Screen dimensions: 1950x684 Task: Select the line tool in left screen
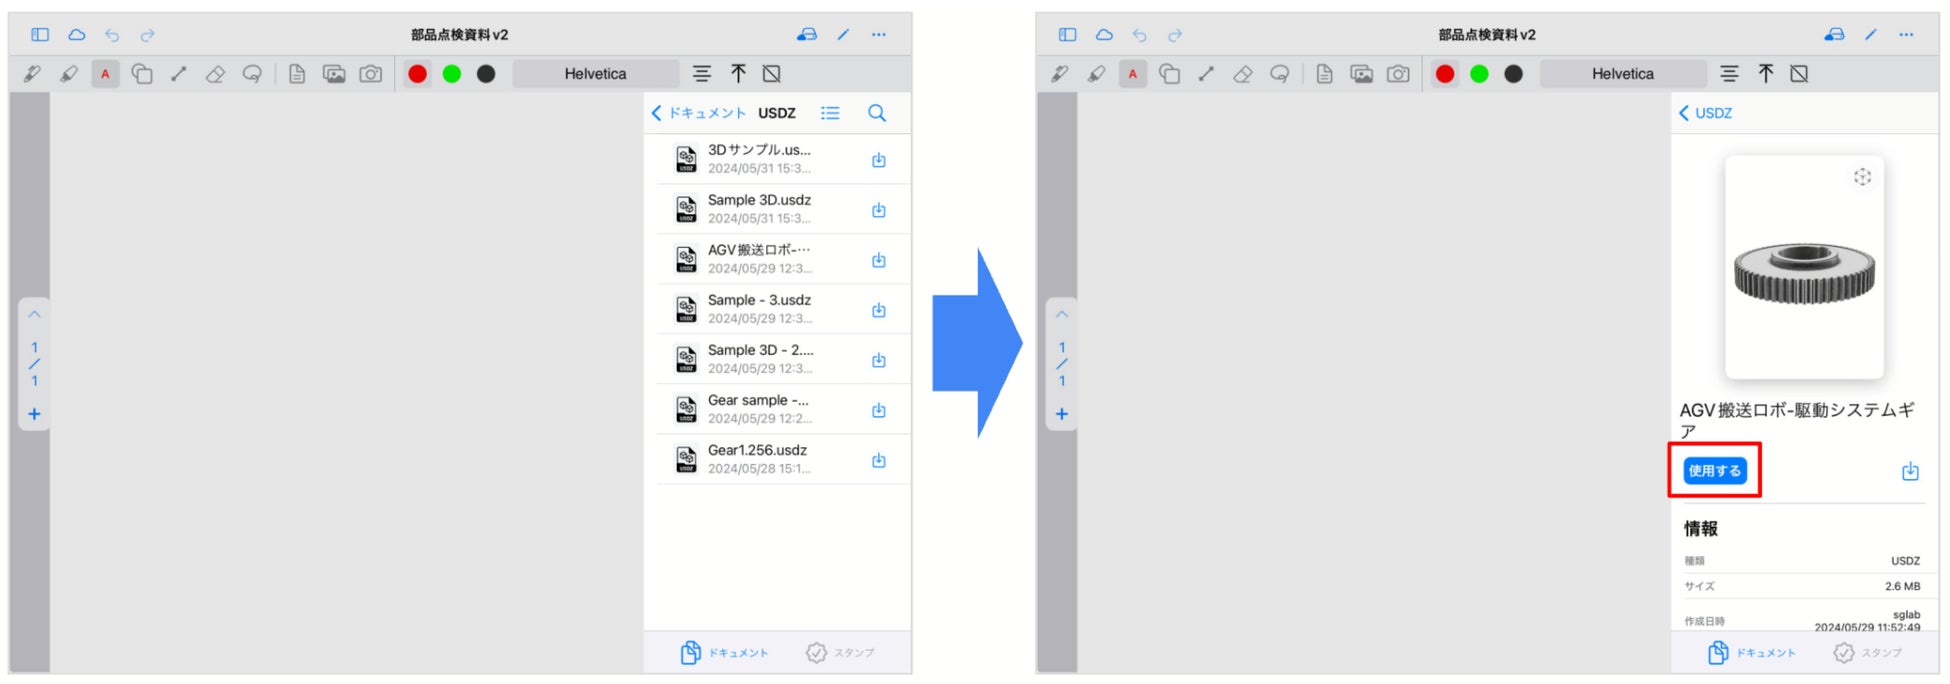(x=179, y=74)
